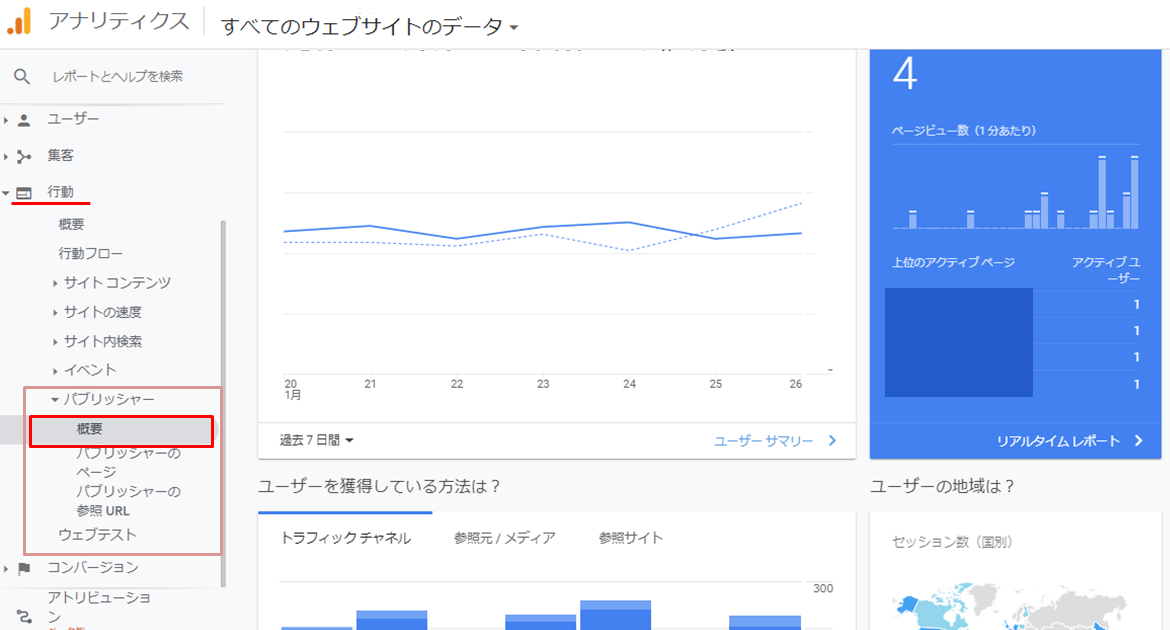
Task: Expand the サイト内検索 submenu
Action: click(55, 342)
